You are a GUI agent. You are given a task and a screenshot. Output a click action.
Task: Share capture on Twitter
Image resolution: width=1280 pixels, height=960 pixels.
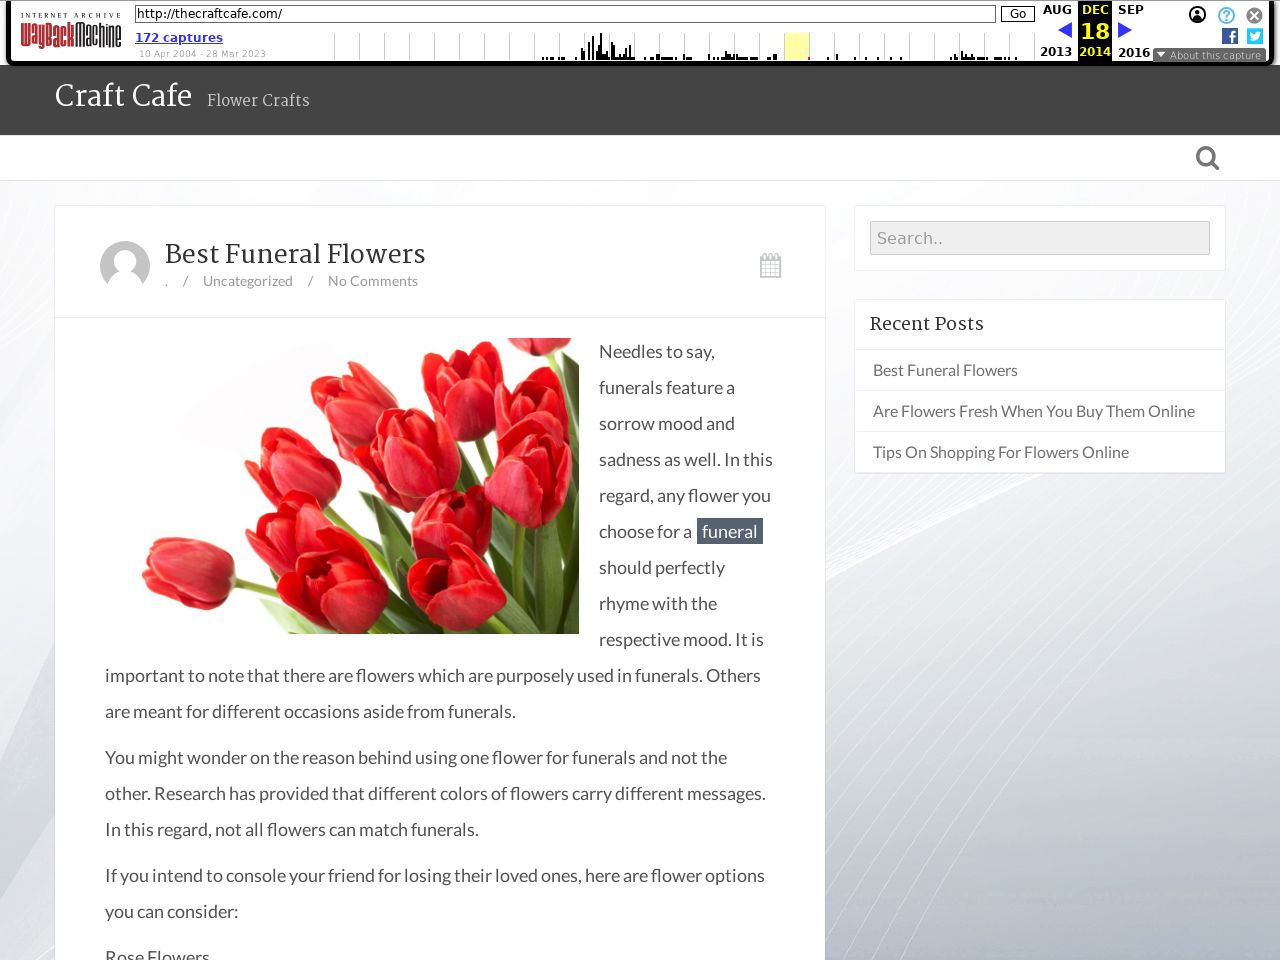[1255, 36]
